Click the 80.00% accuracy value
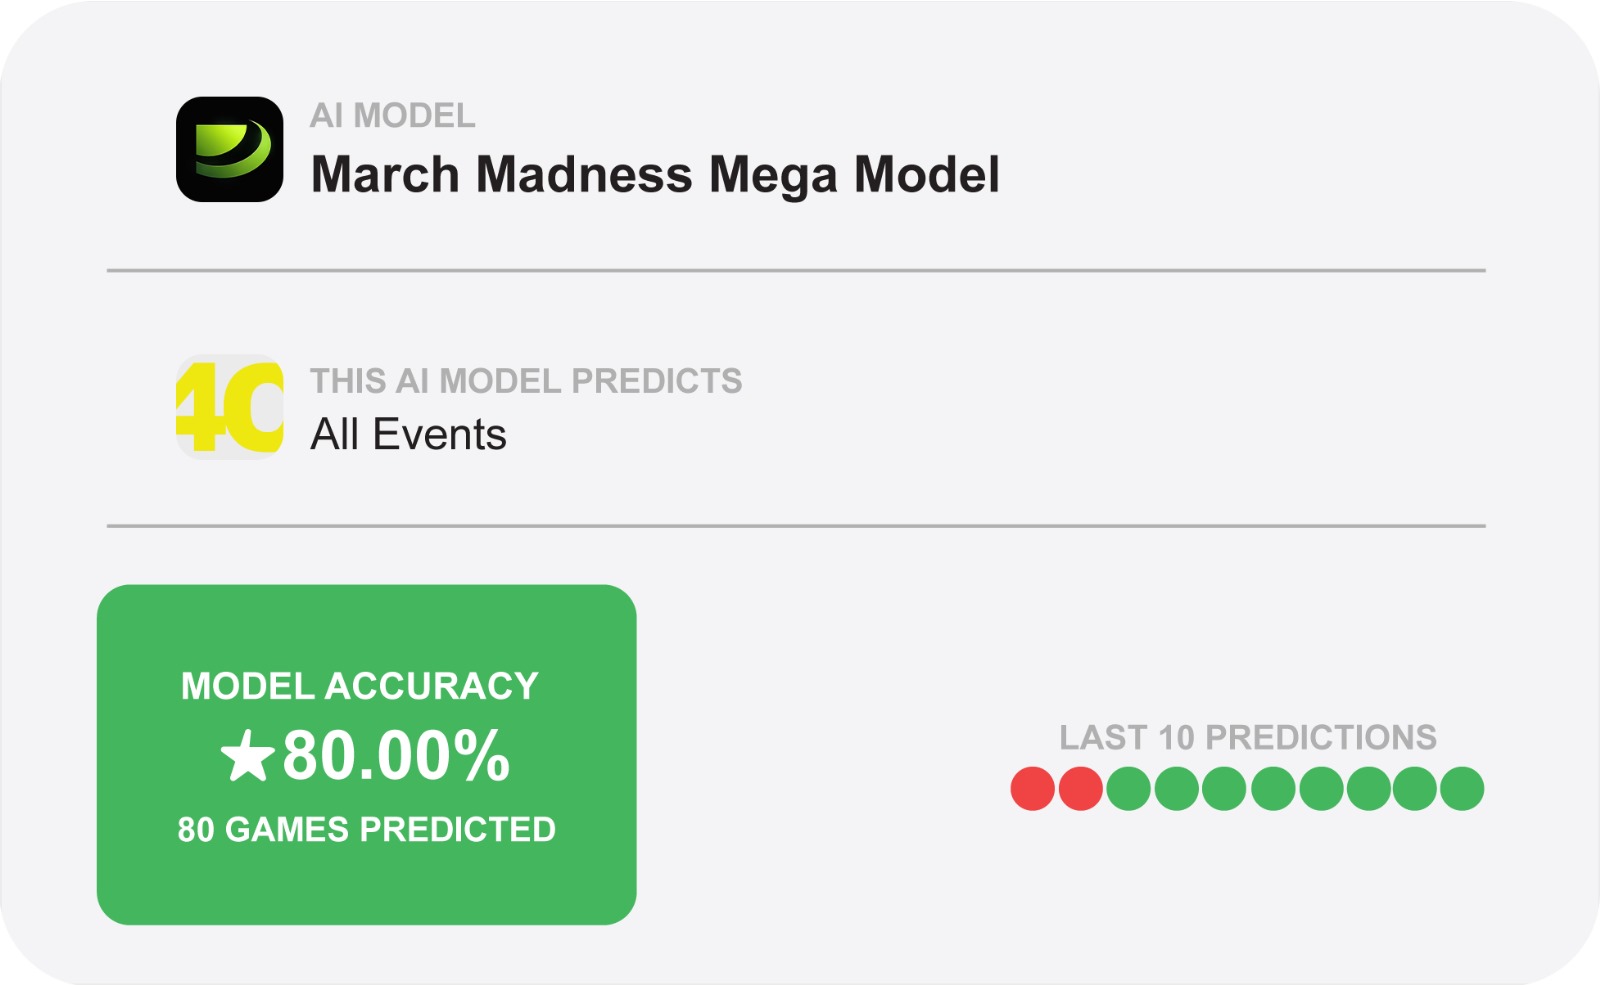 pos(396,756)
